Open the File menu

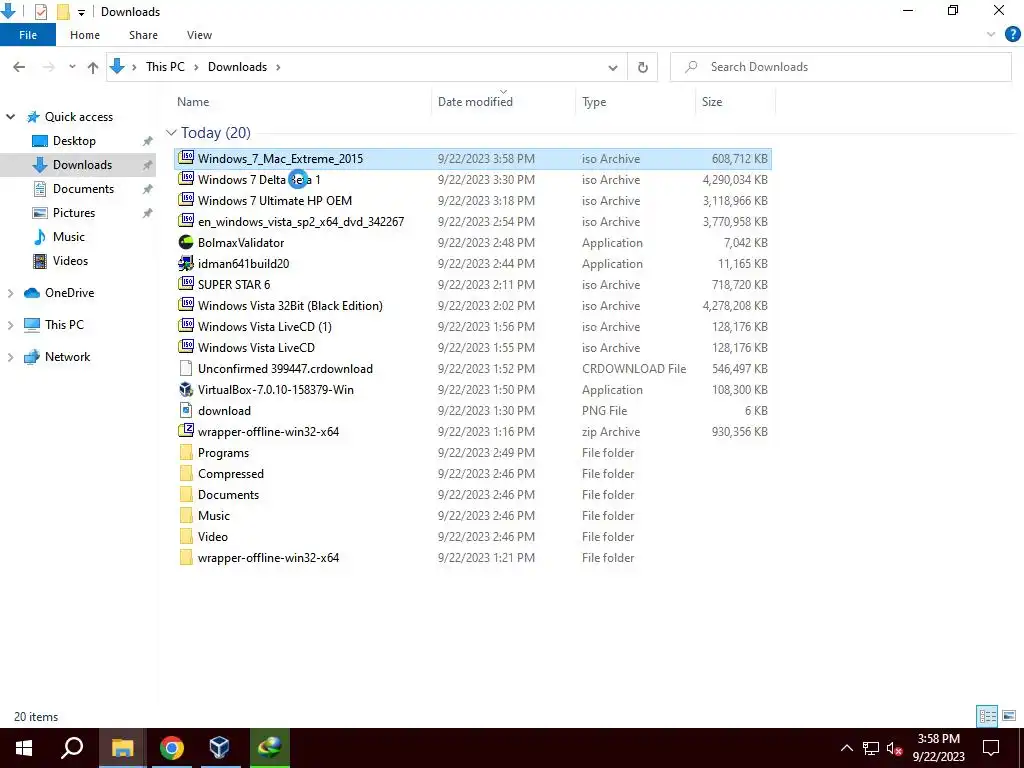click(x=28, y=35)
